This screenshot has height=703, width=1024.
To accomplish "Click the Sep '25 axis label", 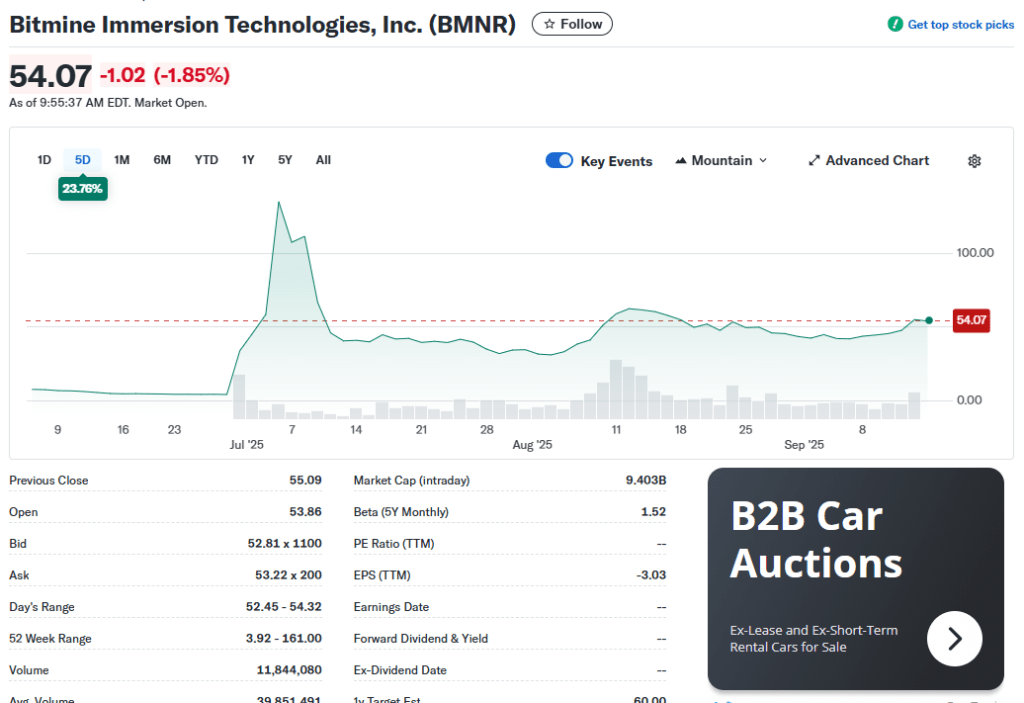I will coord(804,445).
